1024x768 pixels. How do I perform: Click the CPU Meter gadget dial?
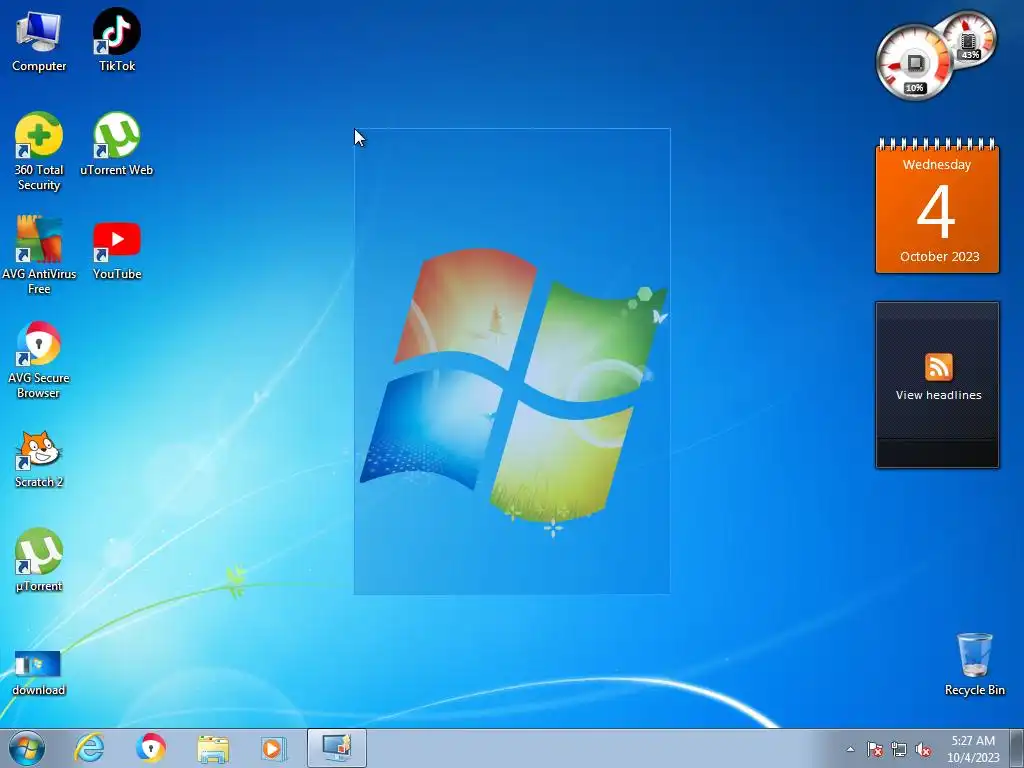[913, 63]
